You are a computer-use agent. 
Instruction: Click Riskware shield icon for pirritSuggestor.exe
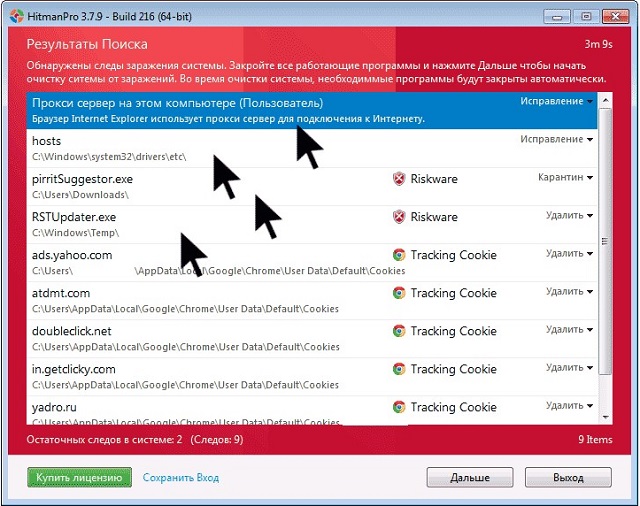coord(399,179)
